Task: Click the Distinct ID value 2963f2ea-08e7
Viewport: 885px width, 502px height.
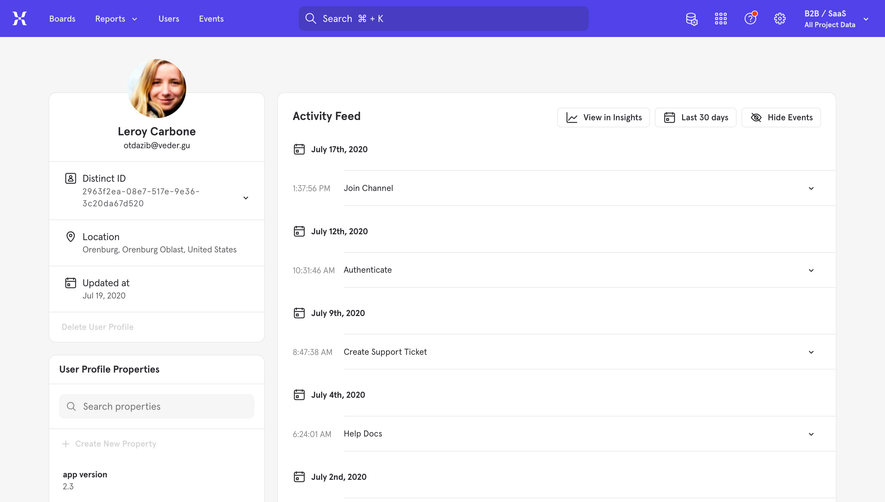Action: (x=141, y=197)
